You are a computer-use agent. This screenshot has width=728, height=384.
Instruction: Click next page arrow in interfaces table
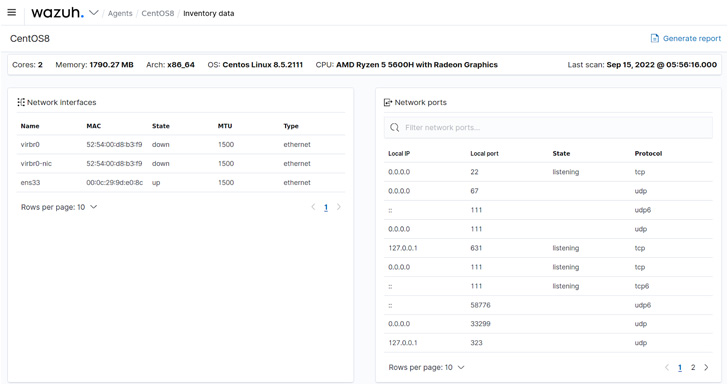point(338,207)
